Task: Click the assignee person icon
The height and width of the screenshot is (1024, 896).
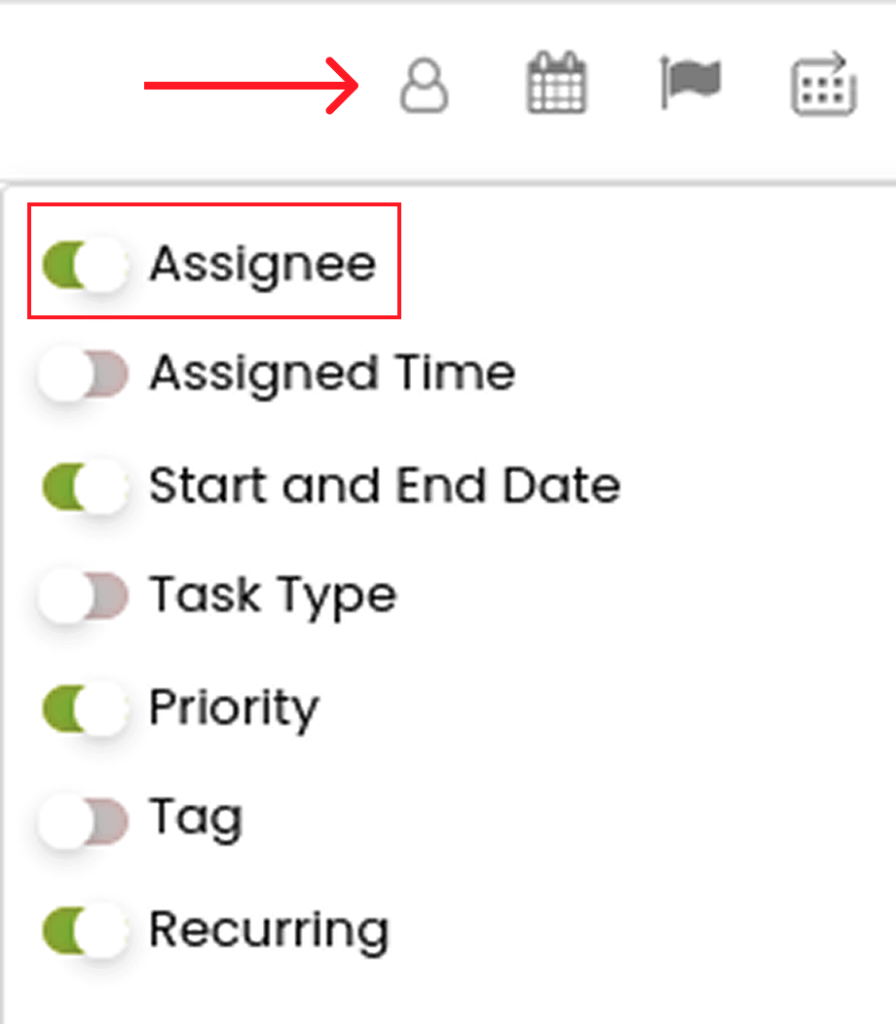Action: pyautogui.click(x=424, y=85)
